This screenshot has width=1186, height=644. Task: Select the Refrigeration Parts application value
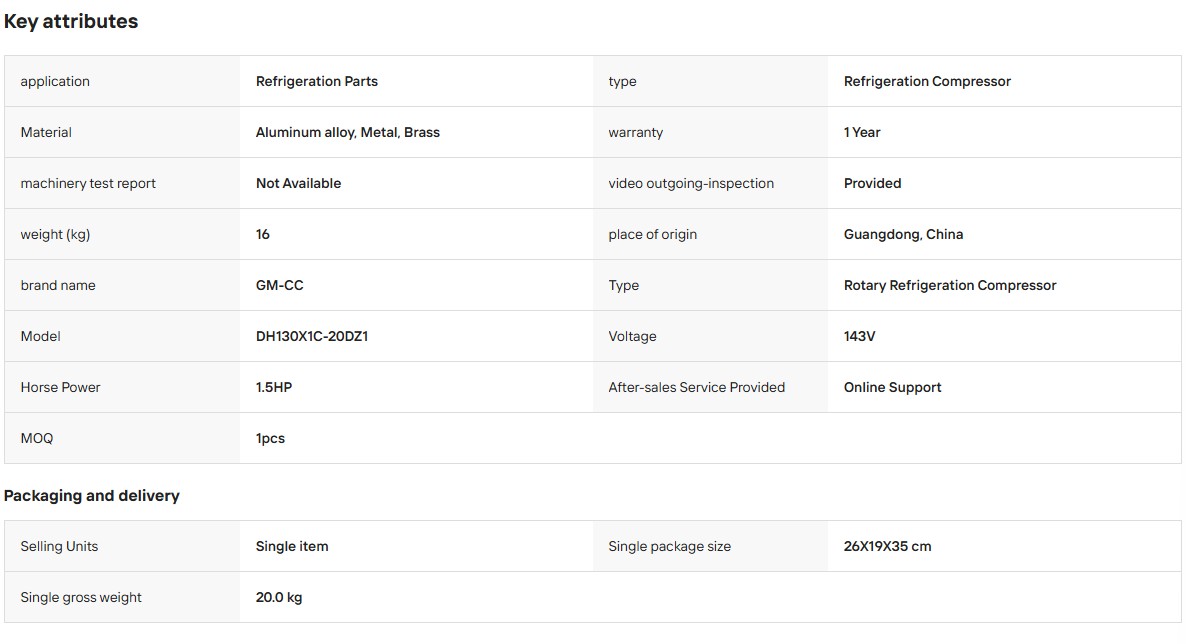(316, 81)
